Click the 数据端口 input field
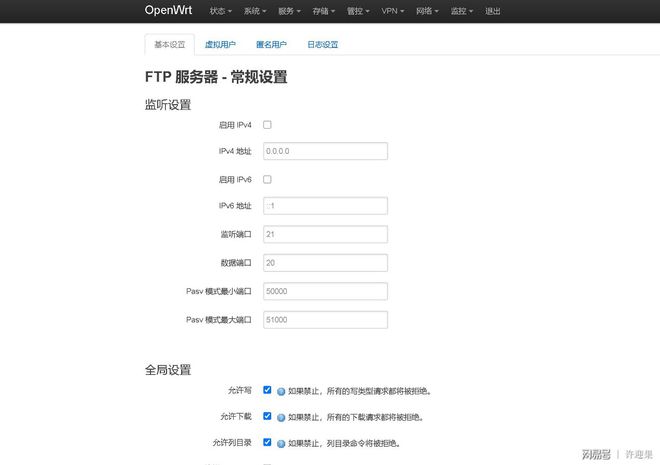660x465 pixels. 325,263
